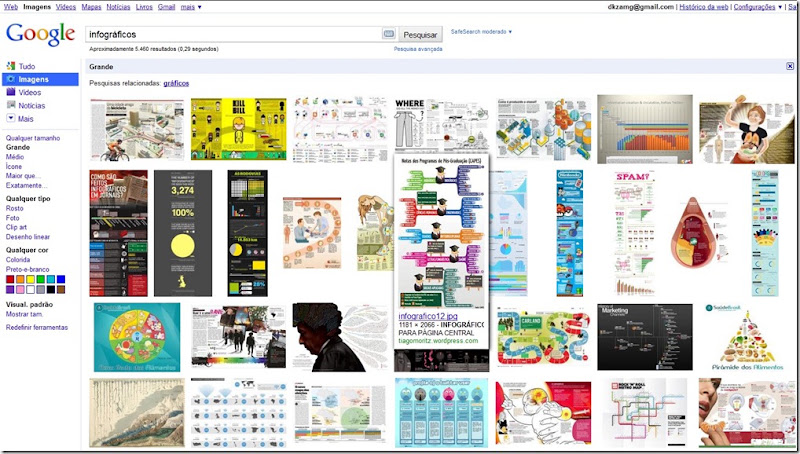Open Pesquisa avançada link
The width and height of the screenshot is (800, 454).
pos(418,49)
